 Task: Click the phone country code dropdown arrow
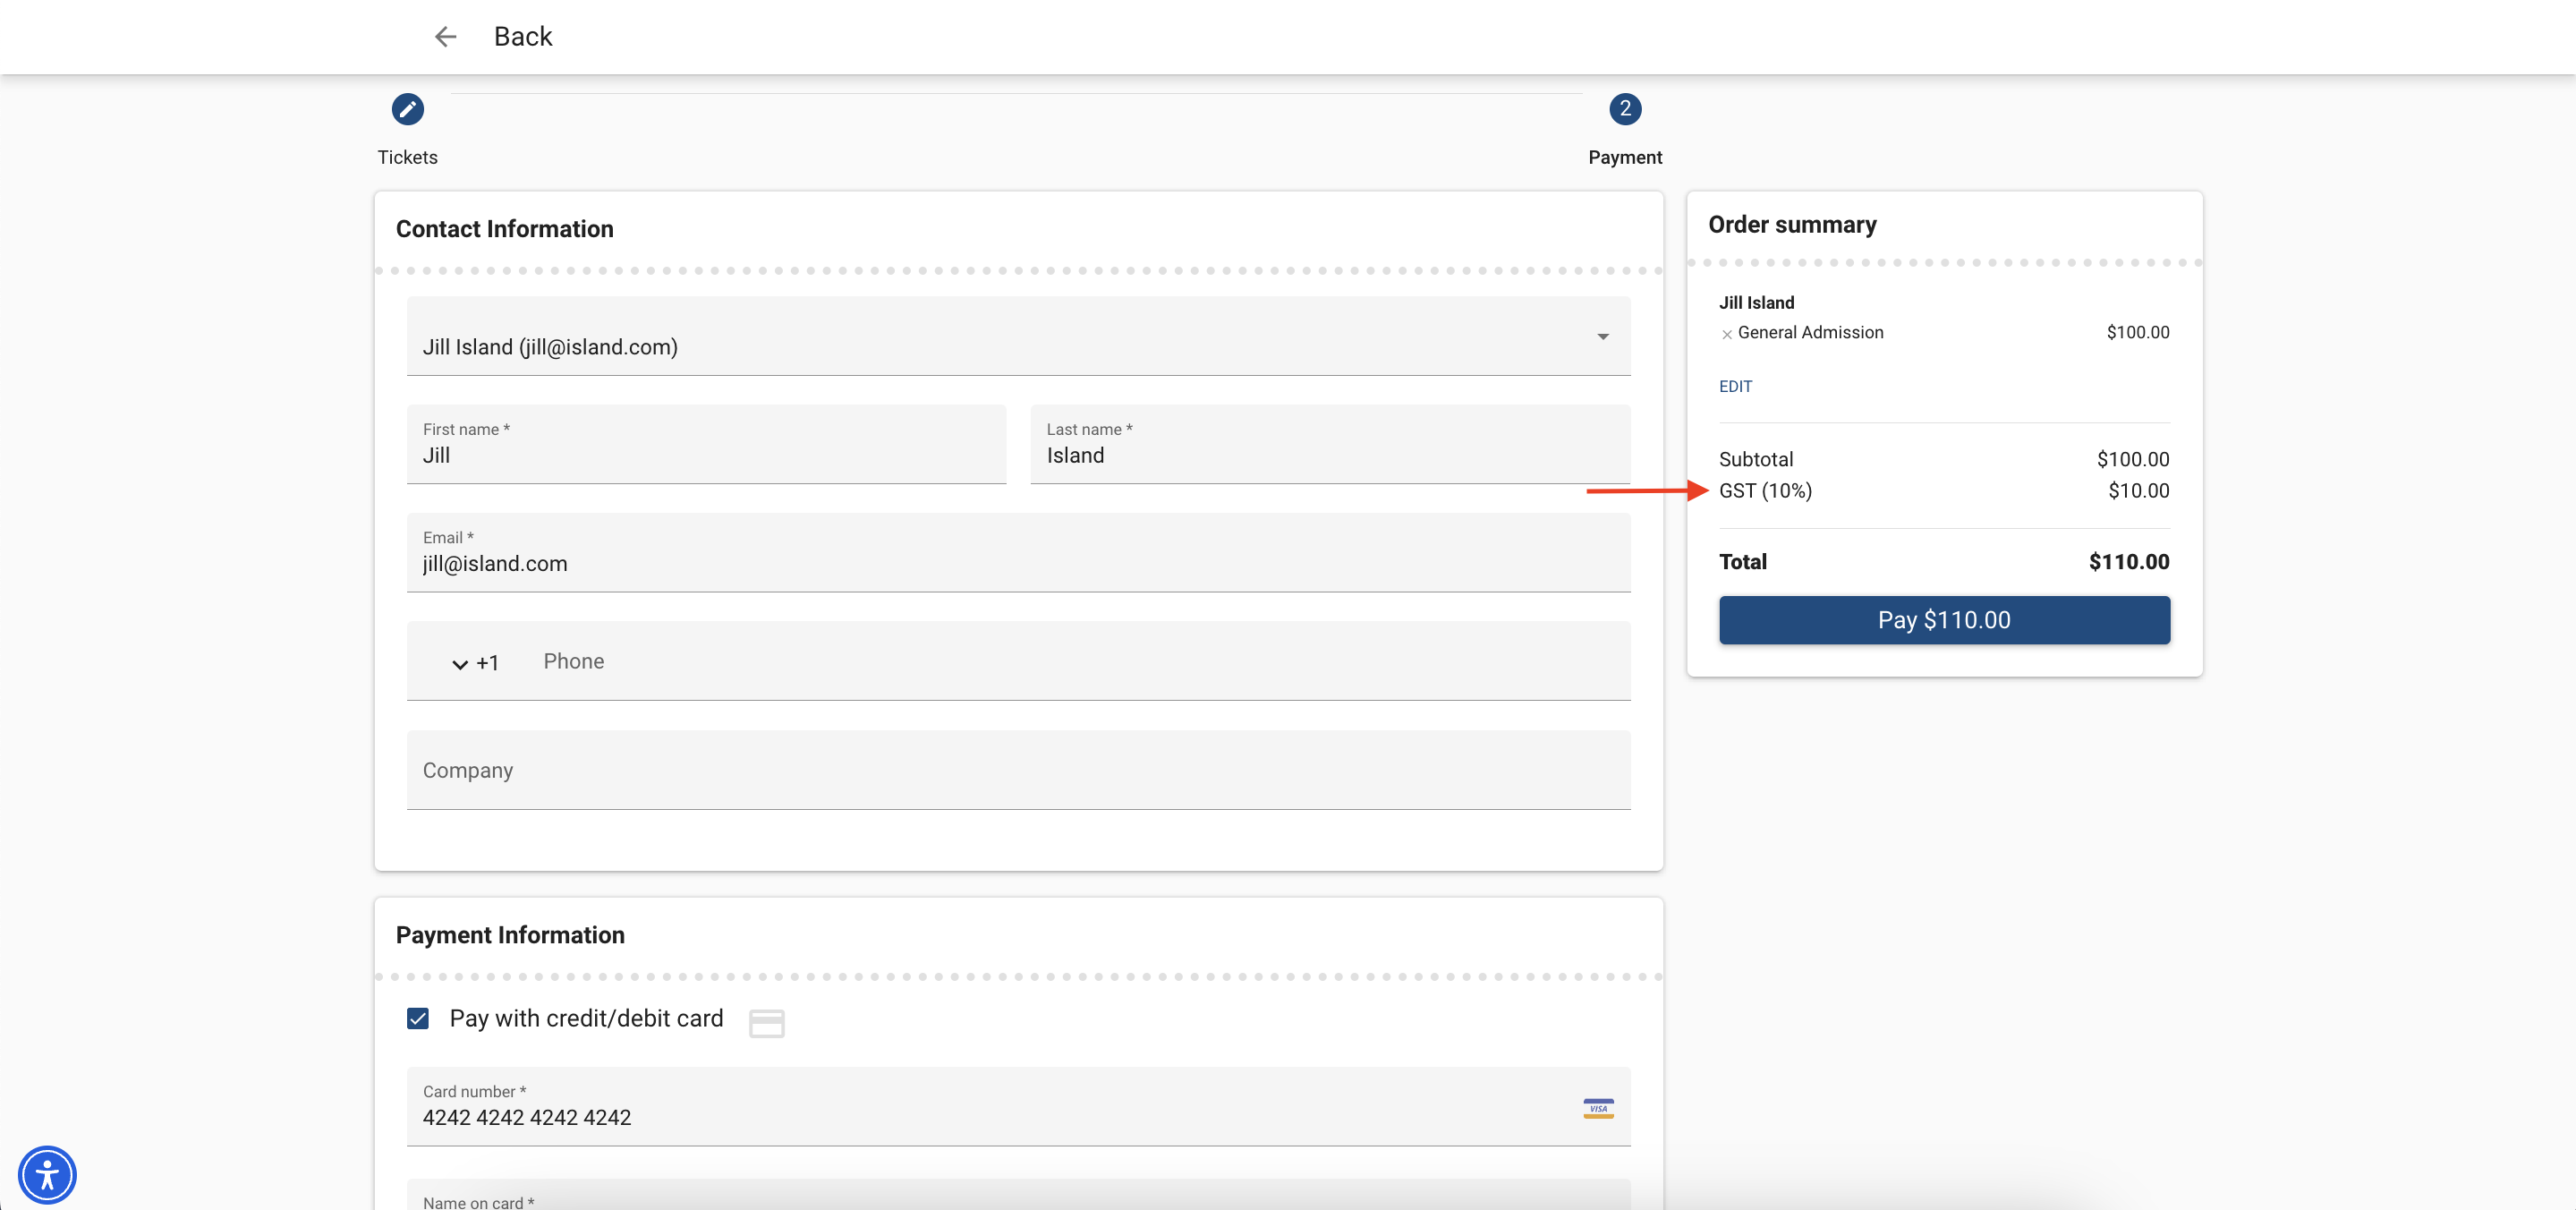(458, 664)
